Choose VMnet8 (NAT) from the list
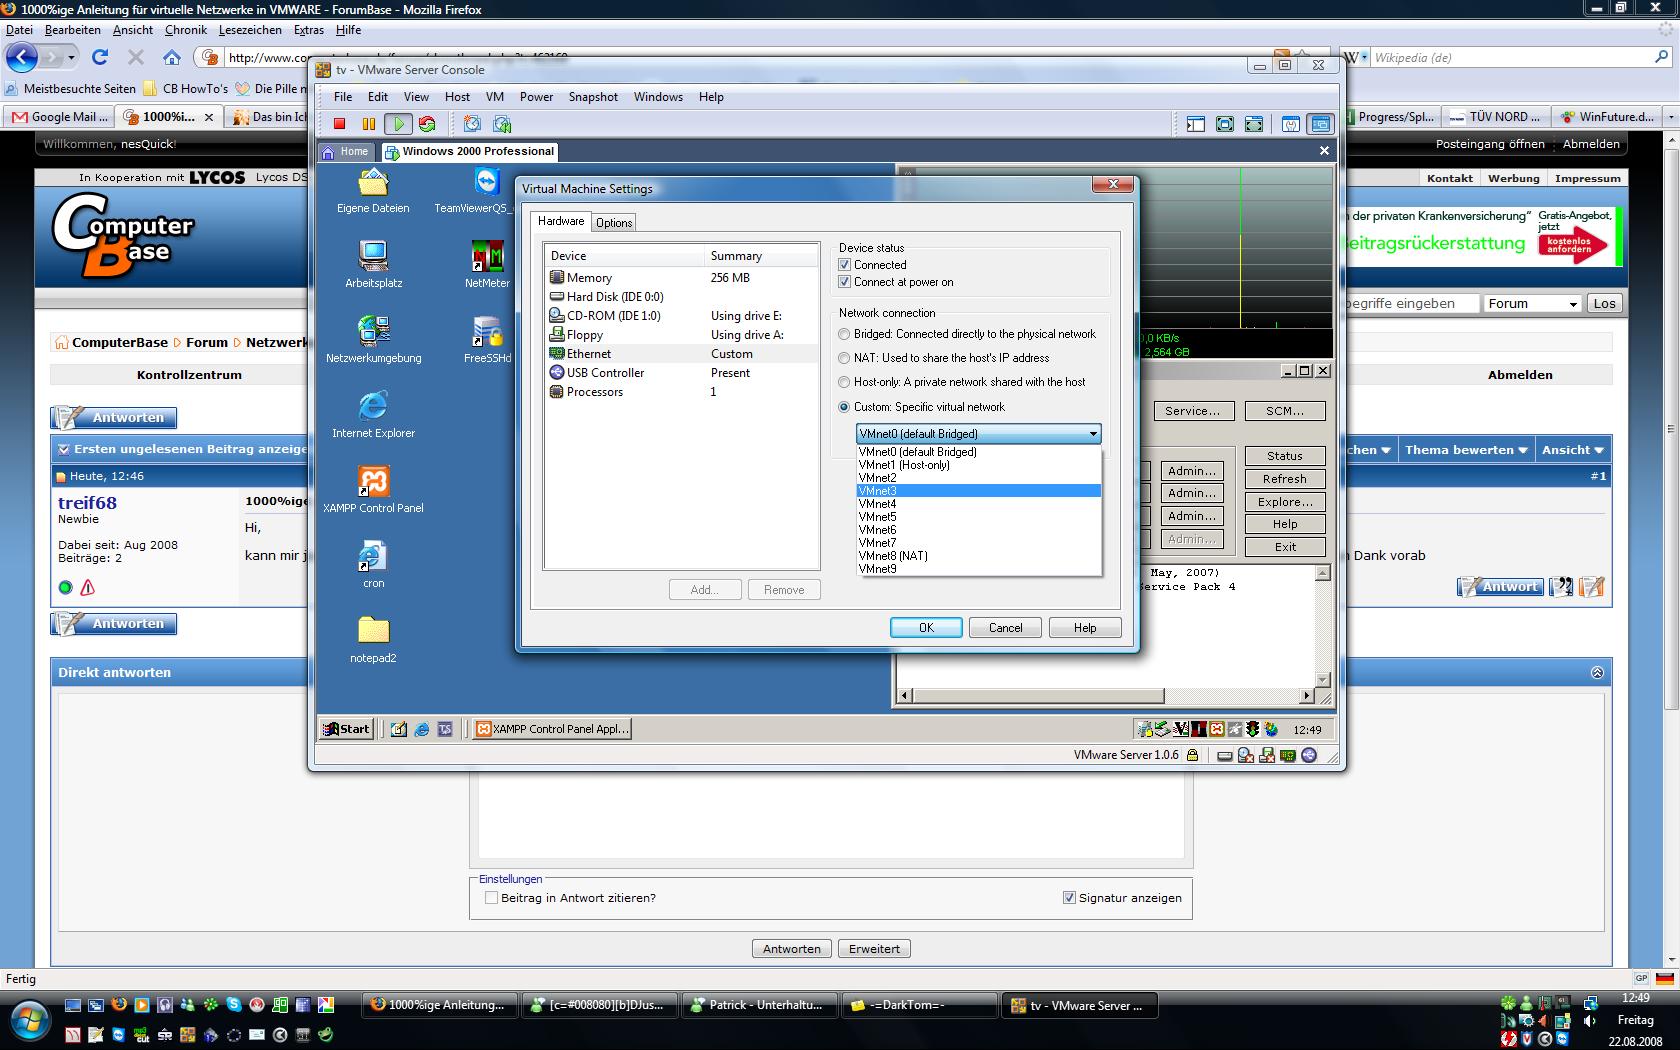The width and height of the screenshot is (1680, 1050). [x=979, y=556]
